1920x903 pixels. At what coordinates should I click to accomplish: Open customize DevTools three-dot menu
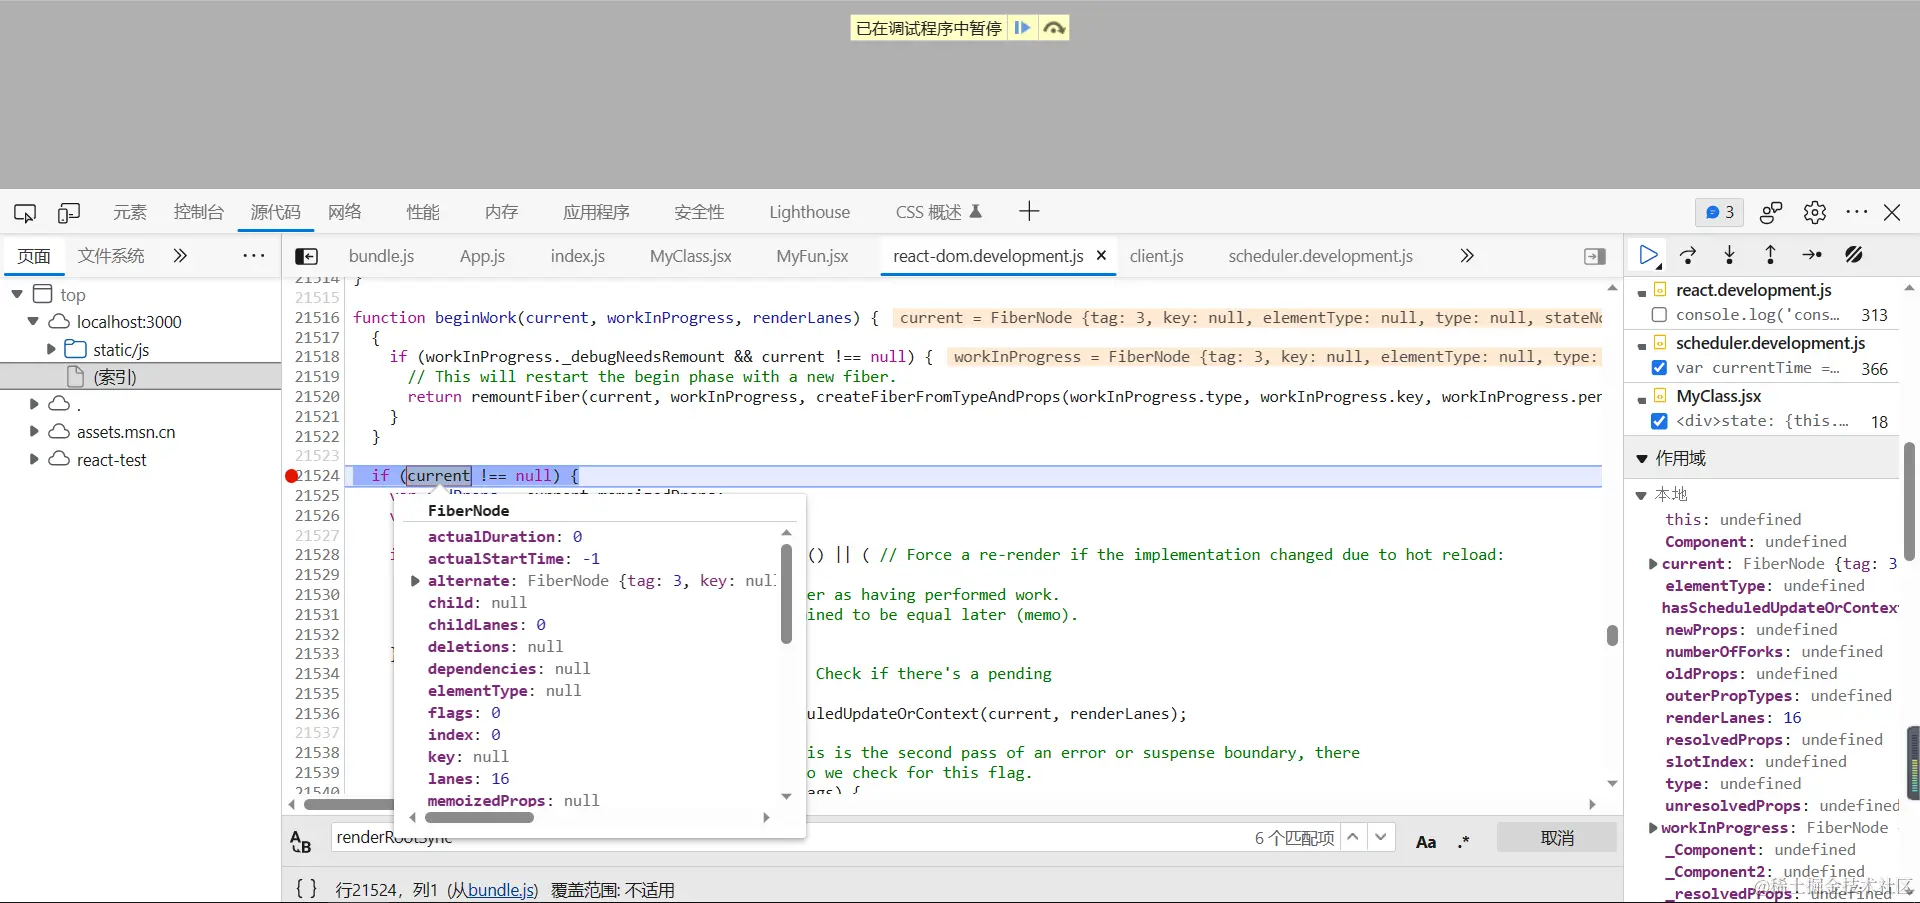1857,212
